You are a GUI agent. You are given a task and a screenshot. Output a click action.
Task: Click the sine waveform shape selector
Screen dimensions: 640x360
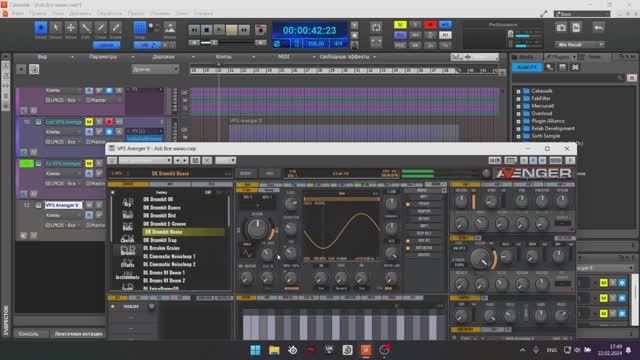point(247,253)
